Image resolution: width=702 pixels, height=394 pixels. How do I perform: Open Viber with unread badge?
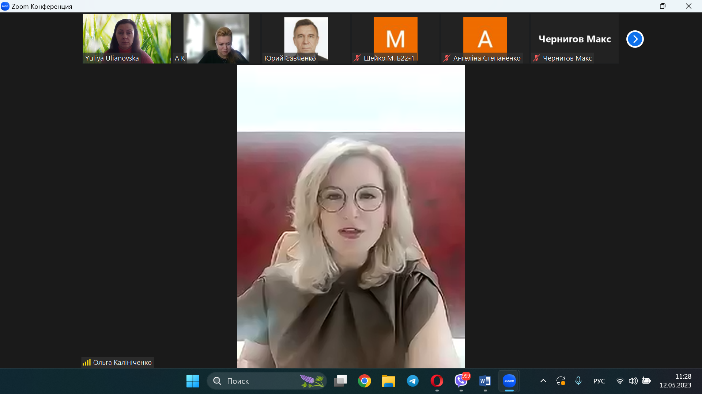(461, 381)
